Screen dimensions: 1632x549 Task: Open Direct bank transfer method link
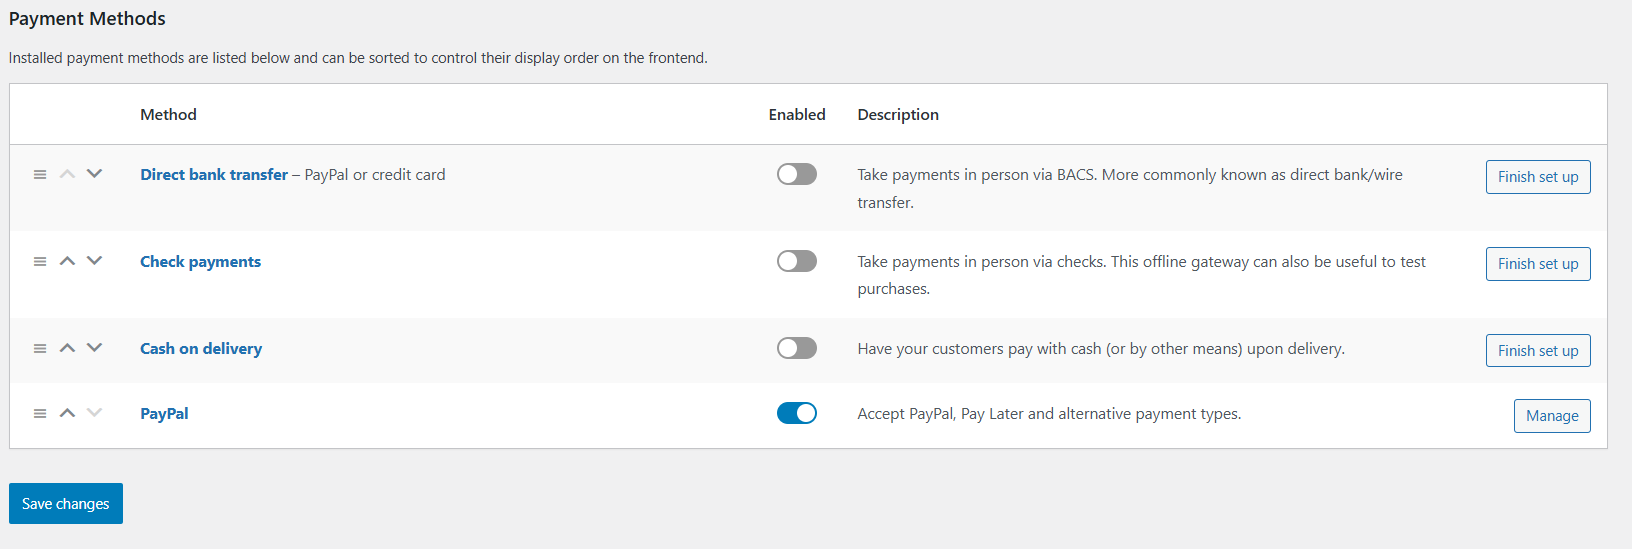pyautogui.click(x=214, y=174)
